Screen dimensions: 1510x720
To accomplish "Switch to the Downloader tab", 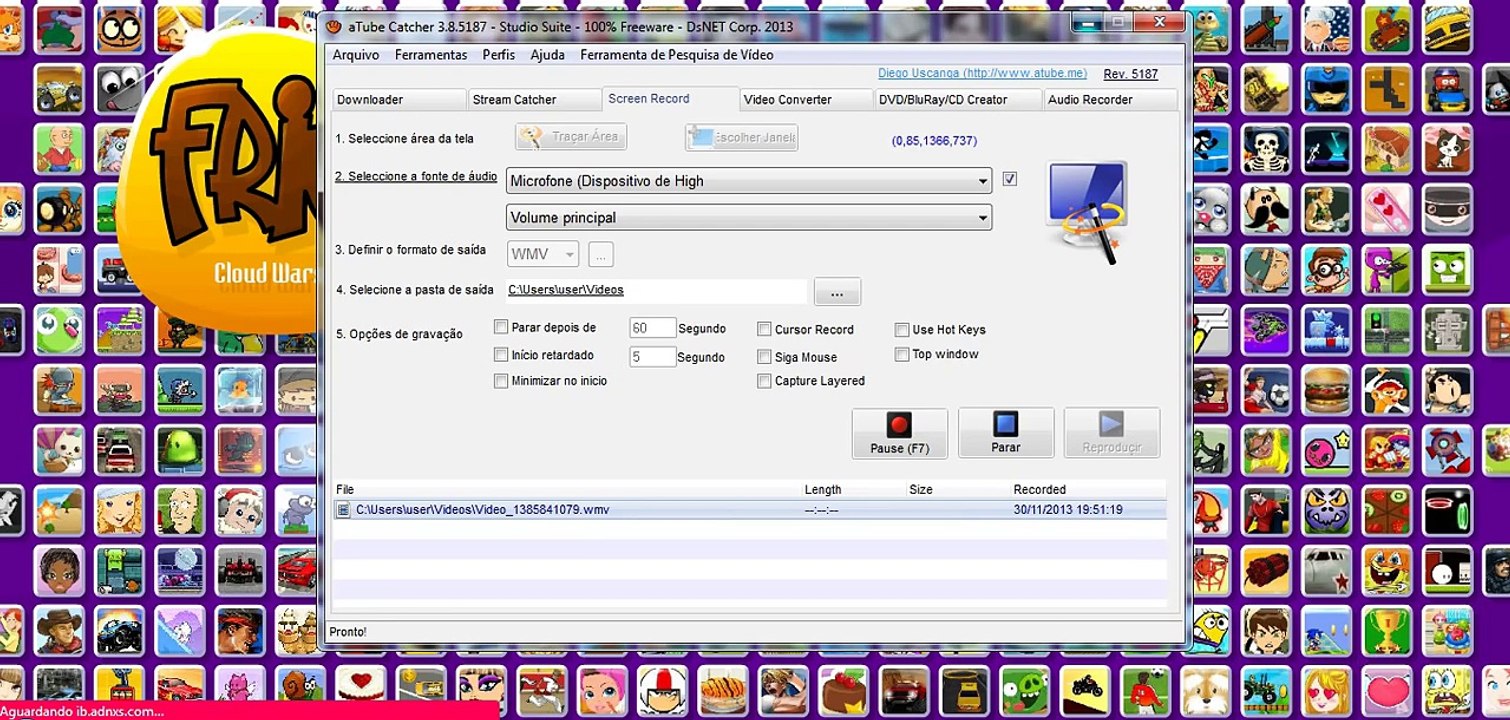I will coord(399,99).
